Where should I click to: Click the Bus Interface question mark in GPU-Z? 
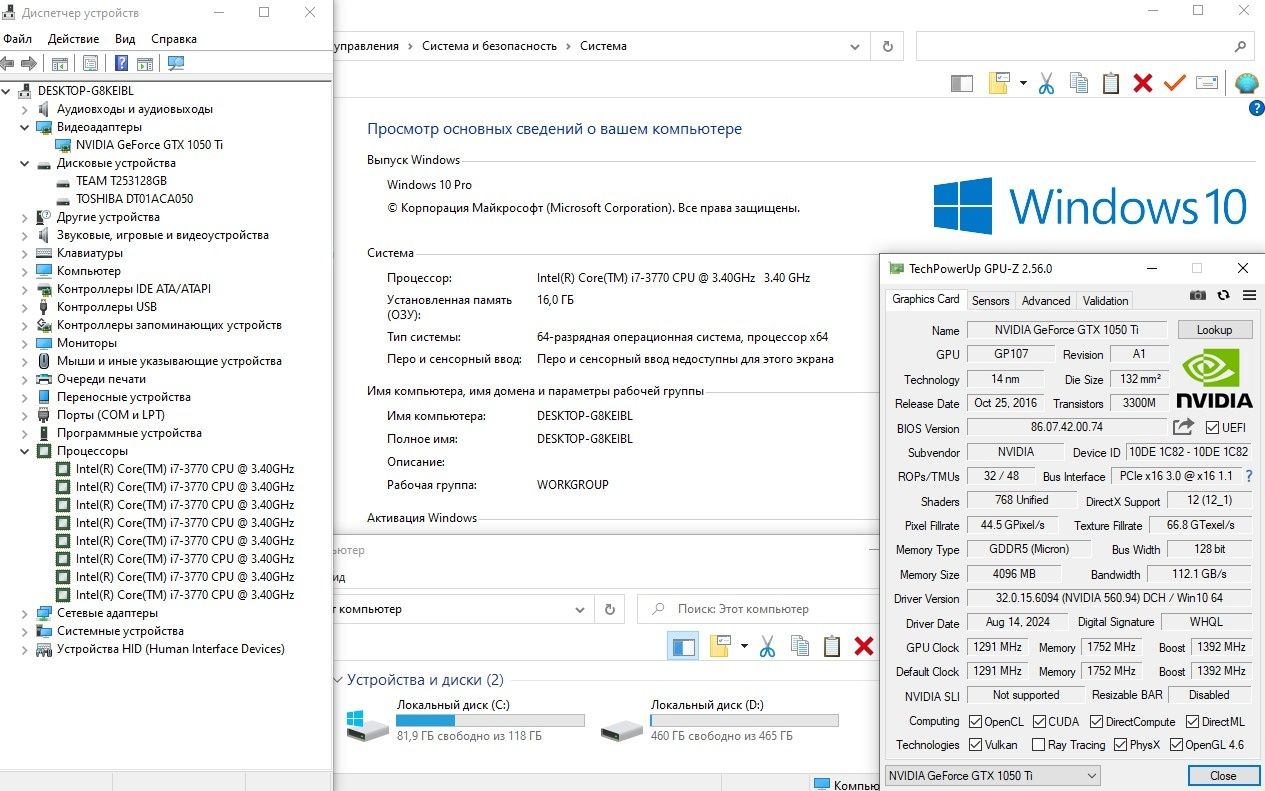(x=1249, y=476)
